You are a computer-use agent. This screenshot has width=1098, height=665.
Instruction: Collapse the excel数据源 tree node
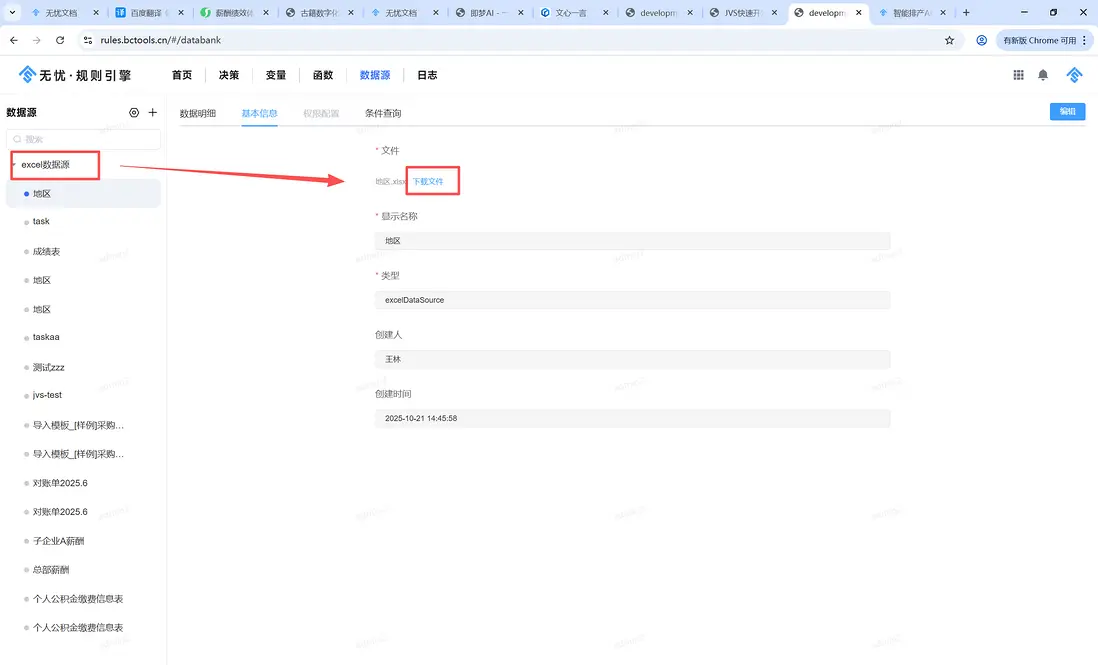pos(15,164)
